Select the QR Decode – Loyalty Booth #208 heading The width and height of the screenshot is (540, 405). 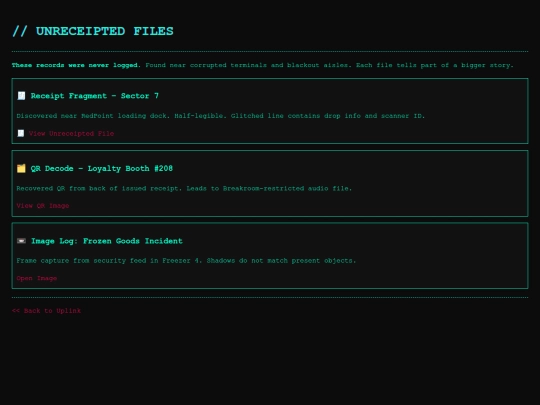click(102, 168)
